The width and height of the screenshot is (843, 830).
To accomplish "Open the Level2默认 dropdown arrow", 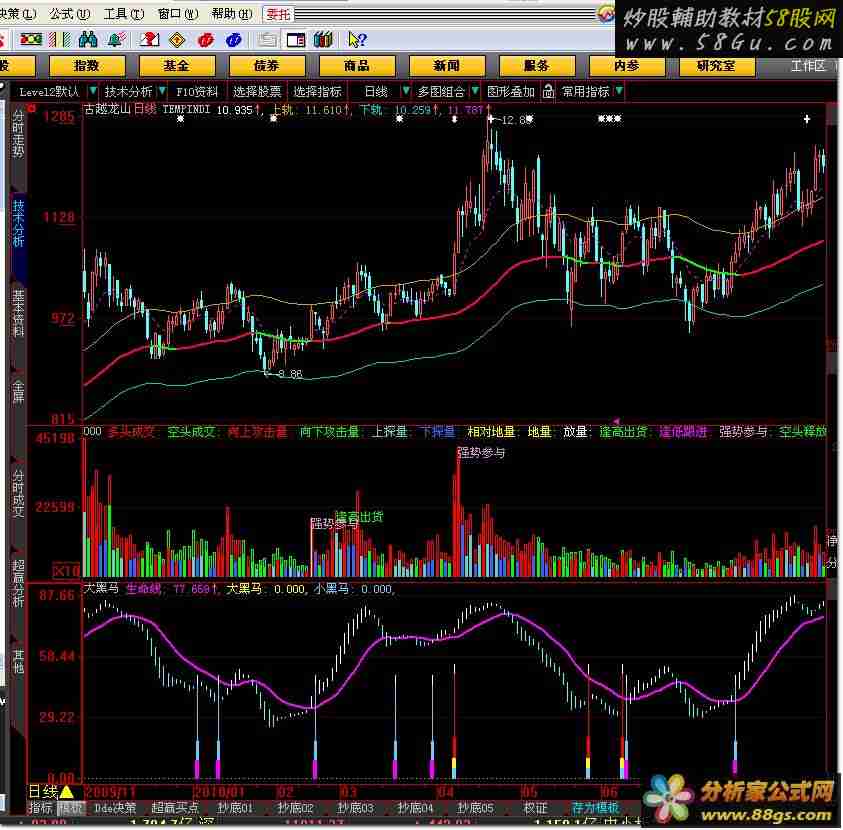I will coord(93,90).
